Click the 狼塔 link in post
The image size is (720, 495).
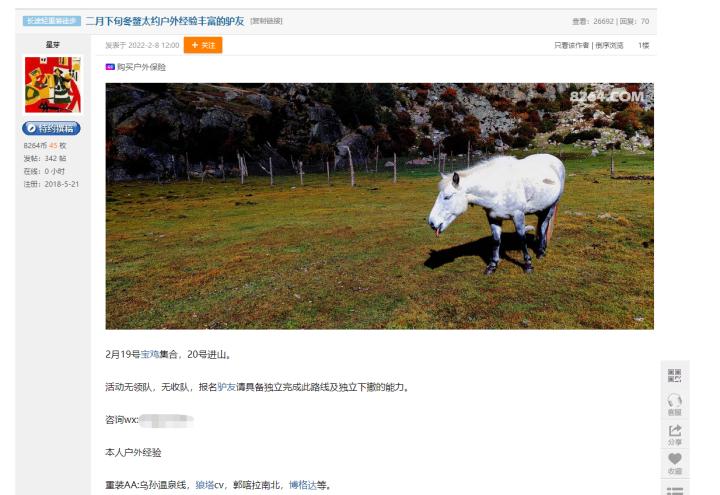204,485
